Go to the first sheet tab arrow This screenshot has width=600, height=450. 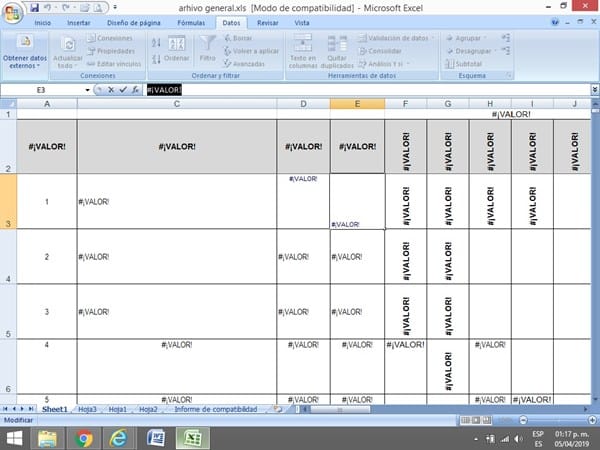tap(5, 409)
